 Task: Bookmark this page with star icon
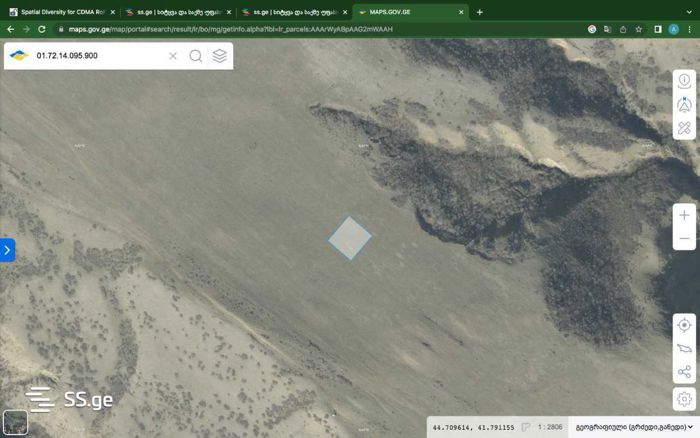point(639,29)
